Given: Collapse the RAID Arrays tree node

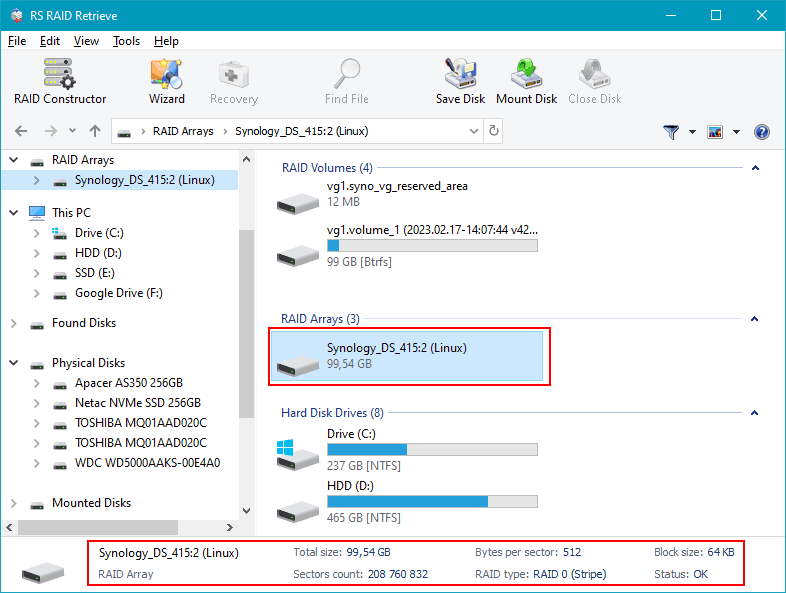Looking at the screenshot, I should [14, 160].
